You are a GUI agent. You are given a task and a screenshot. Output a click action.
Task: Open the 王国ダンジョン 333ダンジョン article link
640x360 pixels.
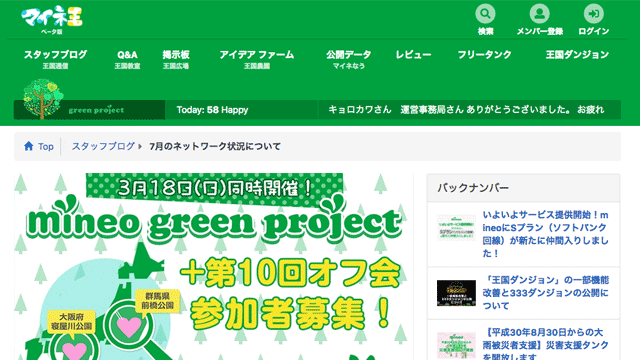(x=545, y=293)
